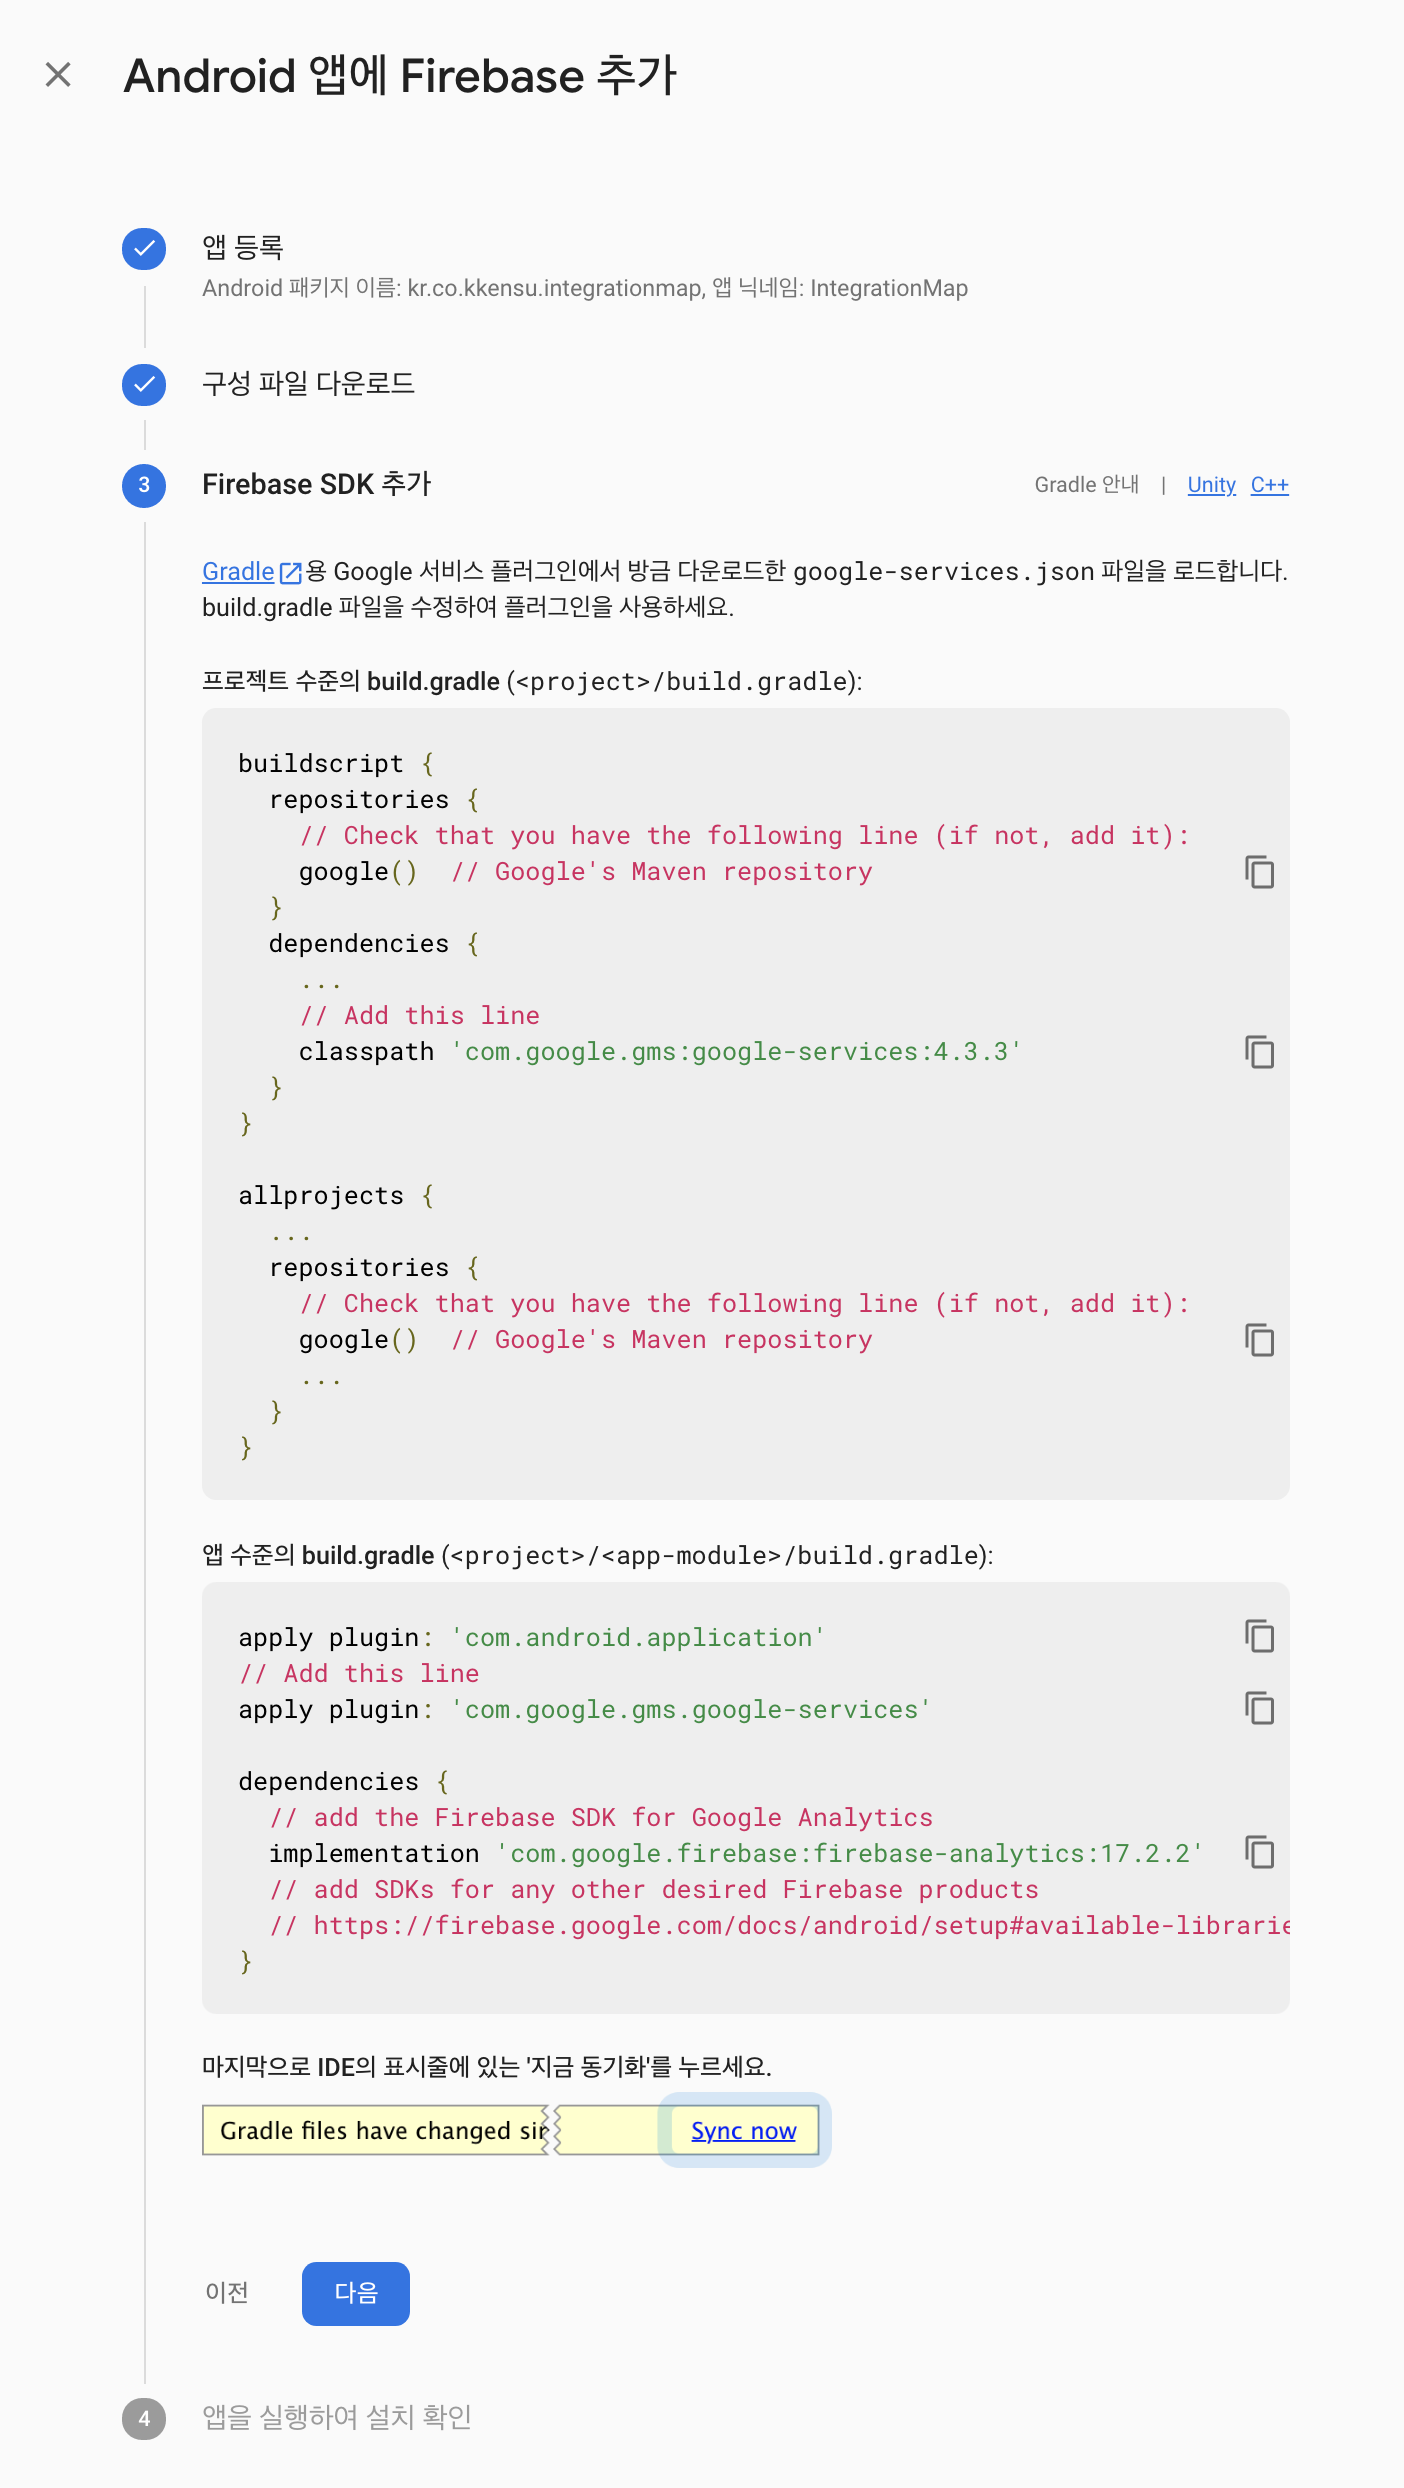Copy the buildscript google() repository line
This screenshot has width=1404, height=2488.
(1260, 872)
